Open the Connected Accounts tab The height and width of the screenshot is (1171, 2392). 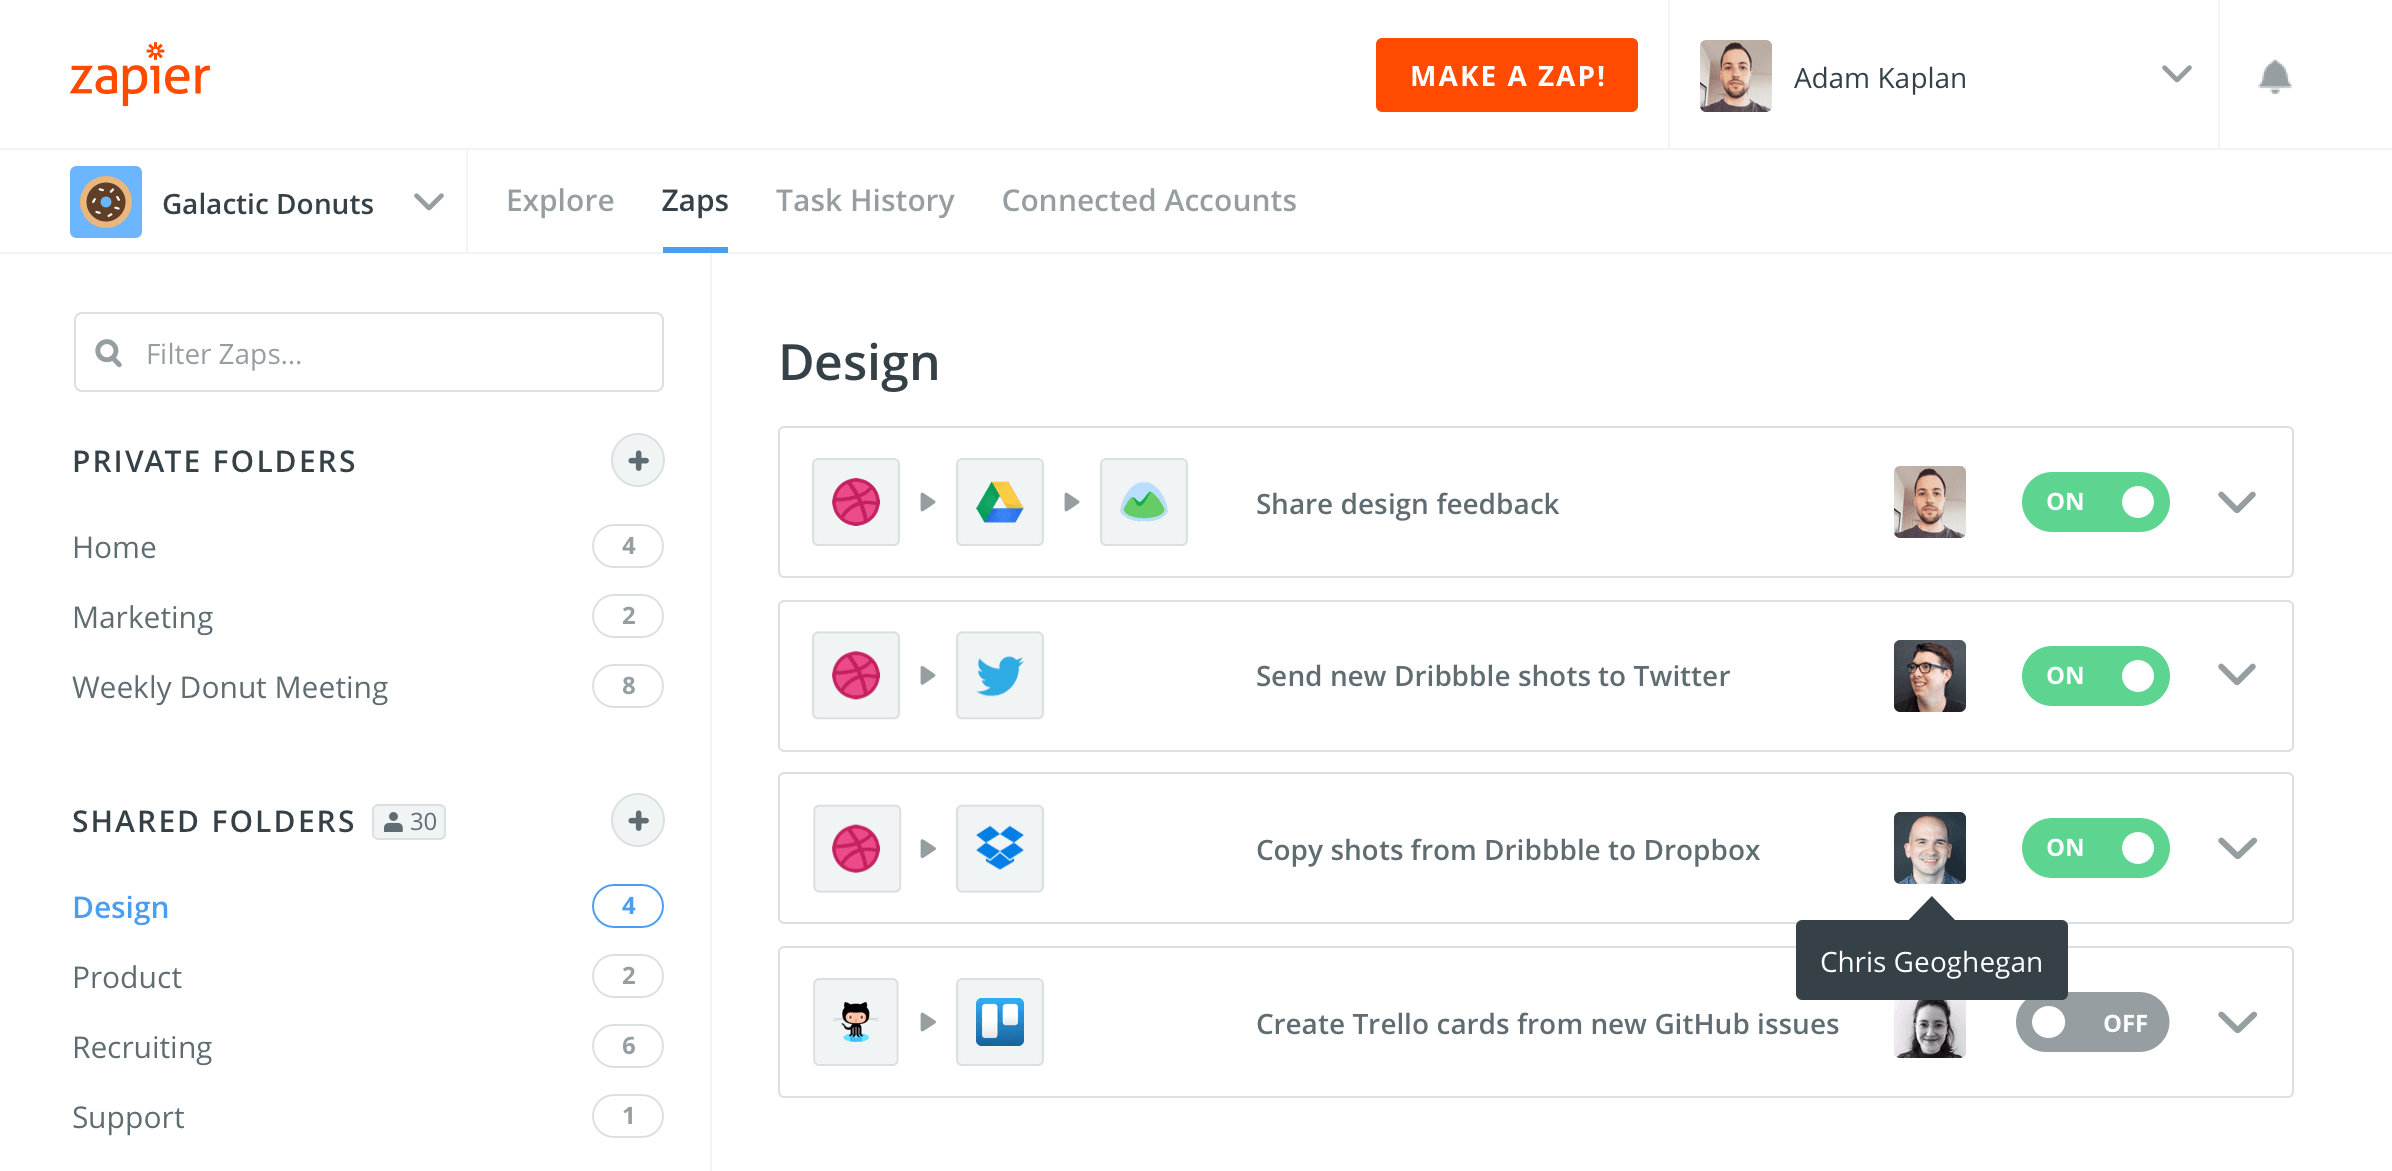tap(1149, 201)
